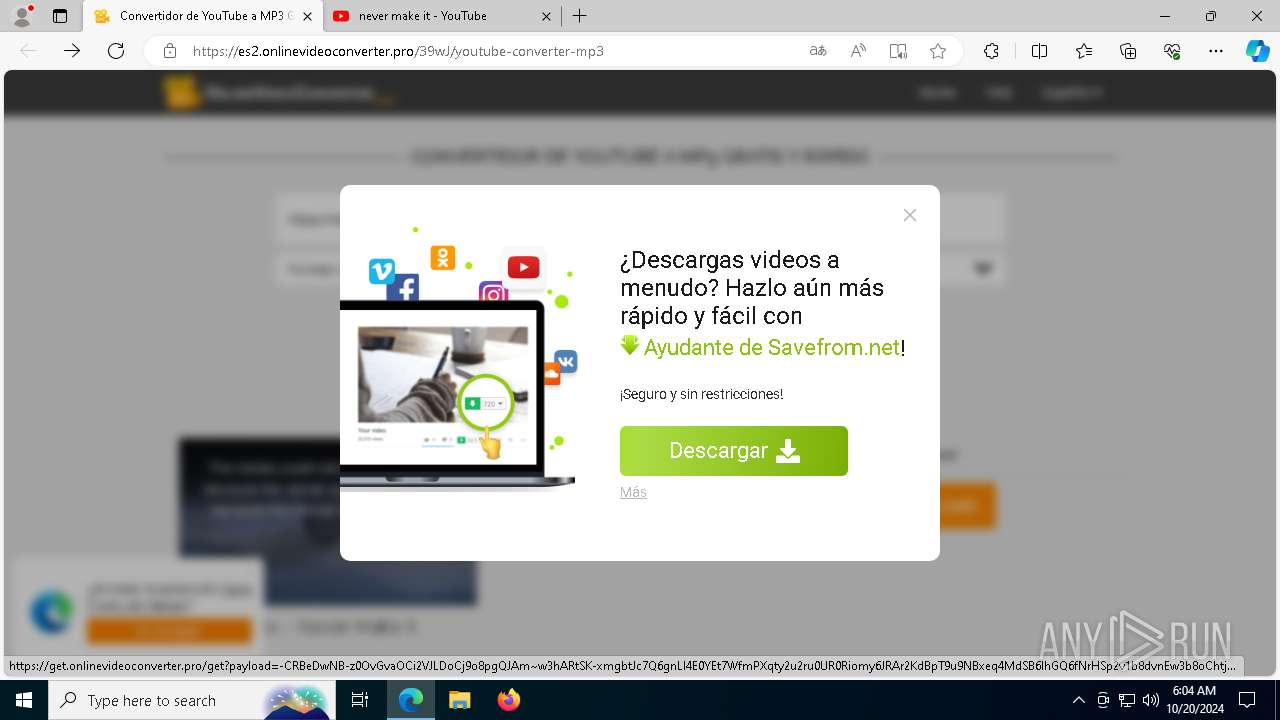View site information lock icon
This screenshot has width=1280, height=720.
pos(170,51)
